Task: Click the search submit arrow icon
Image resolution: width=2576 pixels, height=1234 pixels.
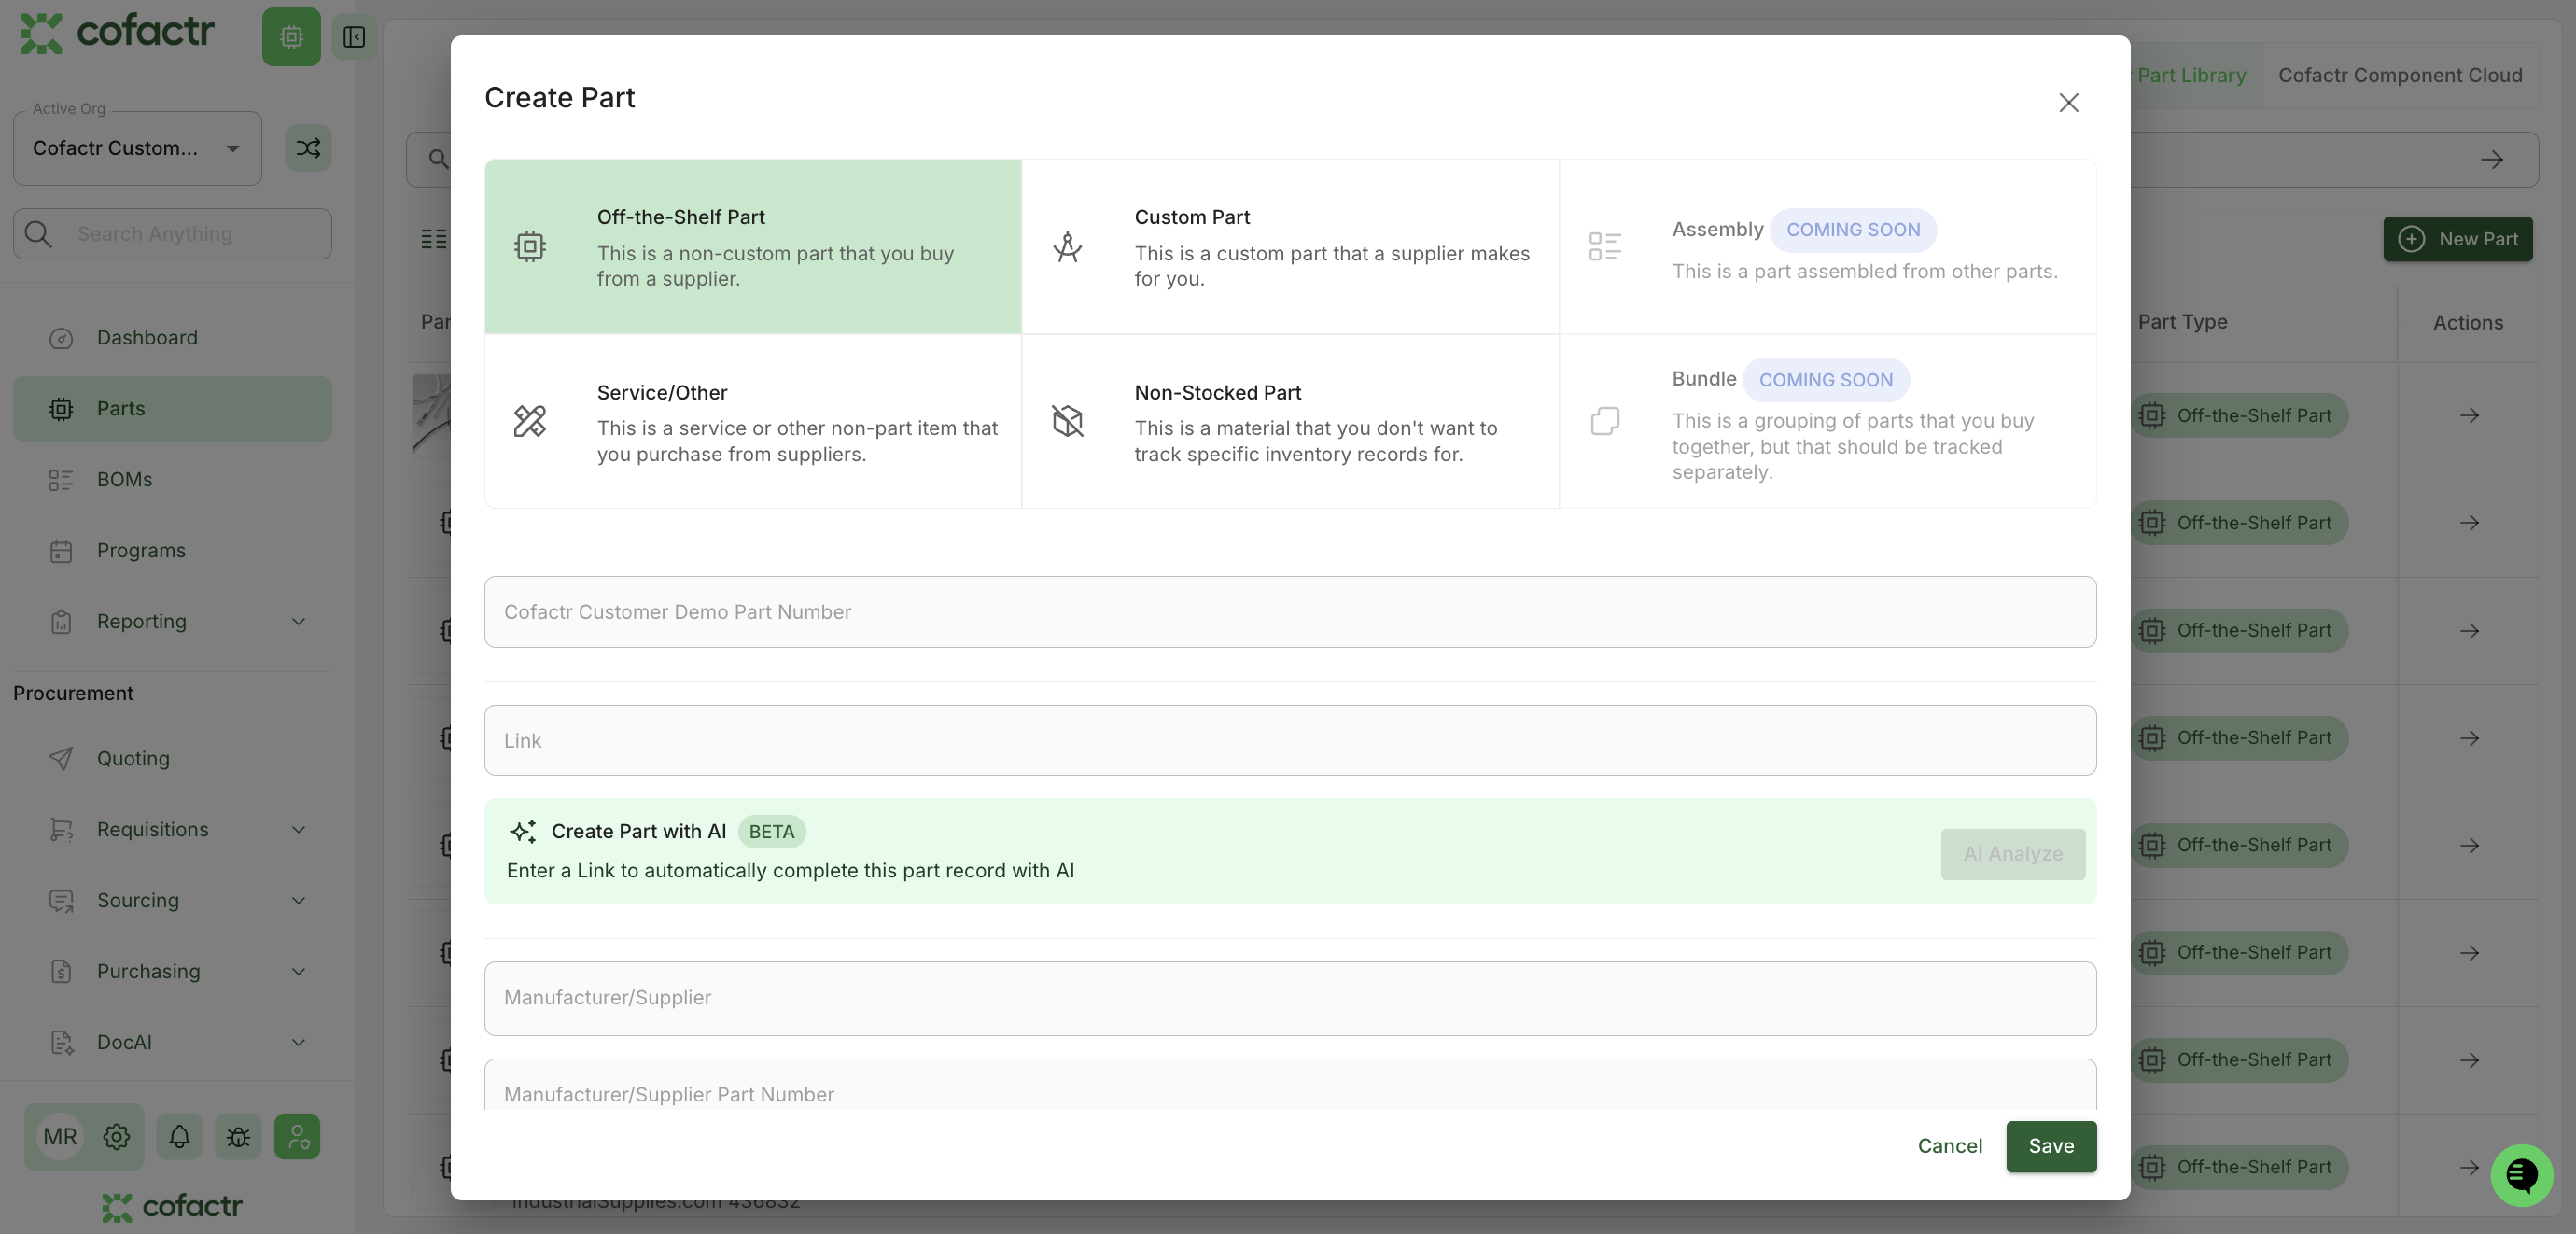Action: [x=2492, y=159]
